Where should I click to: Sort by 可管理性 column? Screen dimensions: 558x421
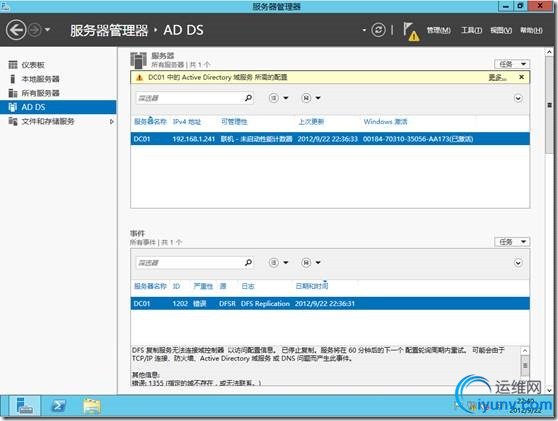pyautogui.click(x=234, y=122)
